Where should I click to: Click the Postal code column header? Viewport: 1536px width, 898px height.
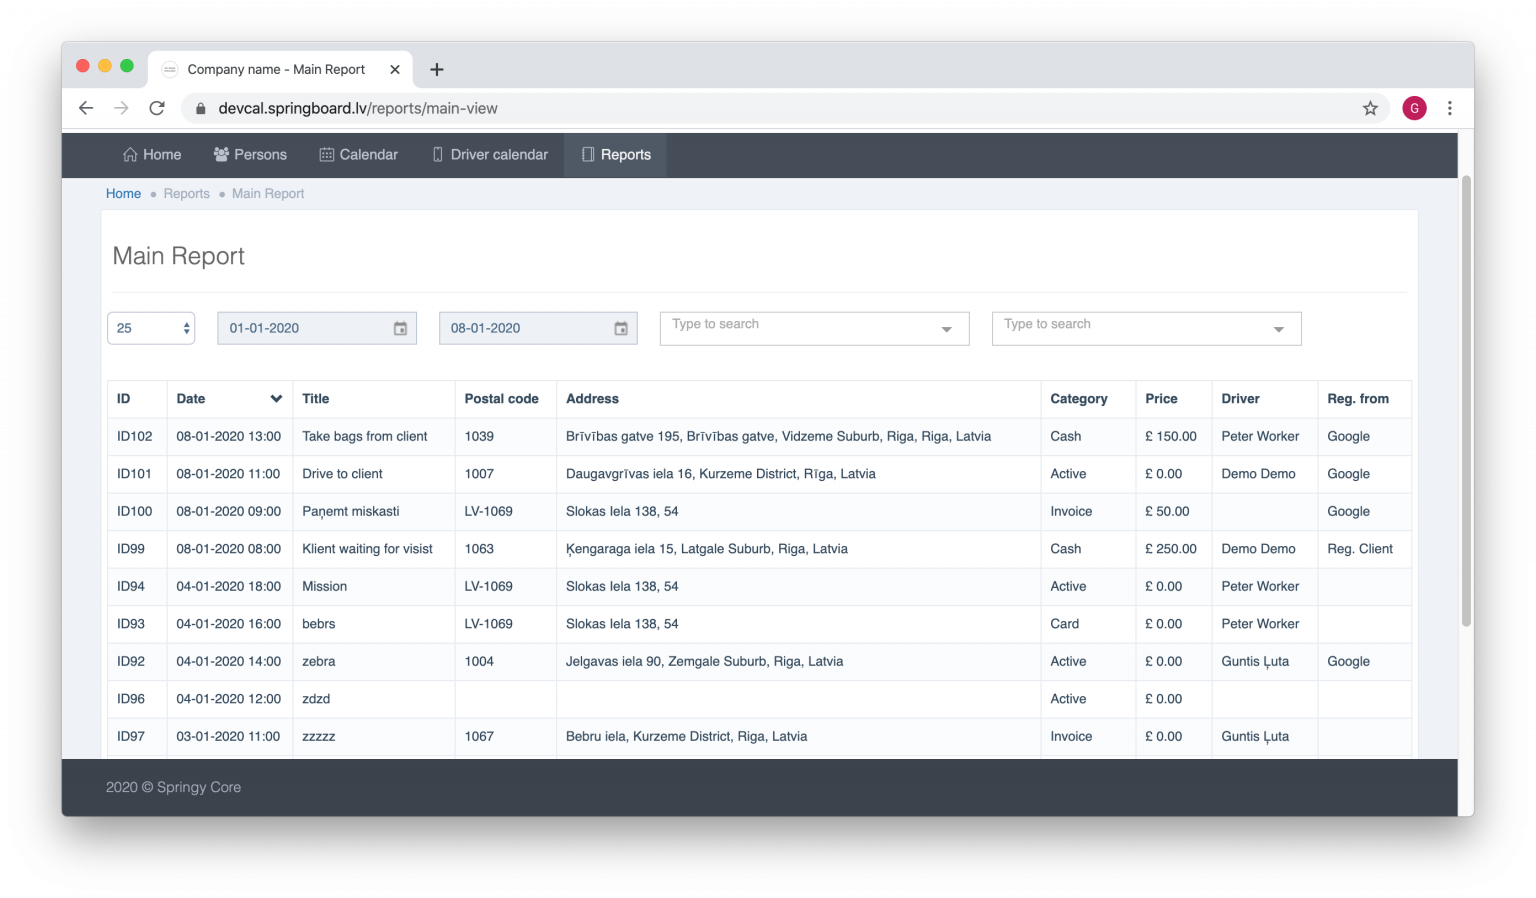click(x=505, y=398)
